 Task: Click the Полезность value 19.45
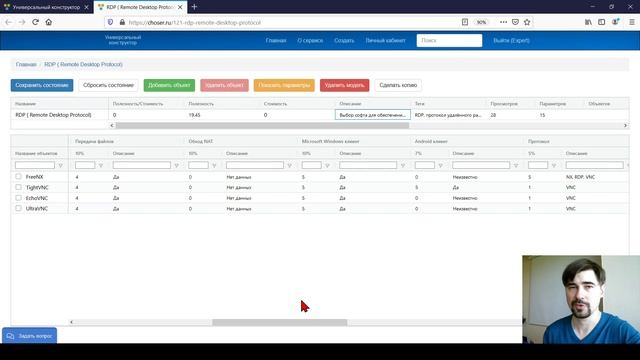click(194, 115)
